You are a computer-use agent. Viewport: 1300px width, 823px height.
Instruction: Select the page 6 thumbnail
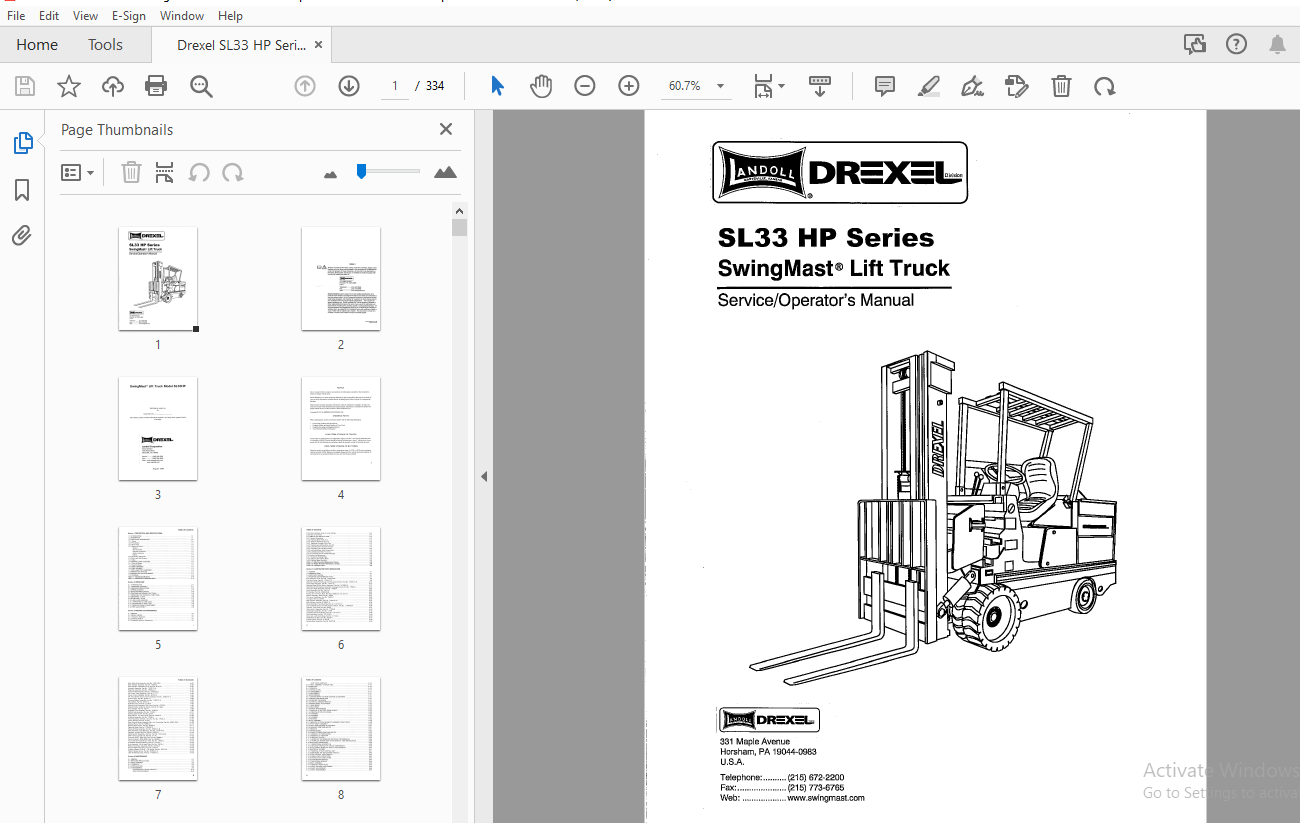(341, 579)
